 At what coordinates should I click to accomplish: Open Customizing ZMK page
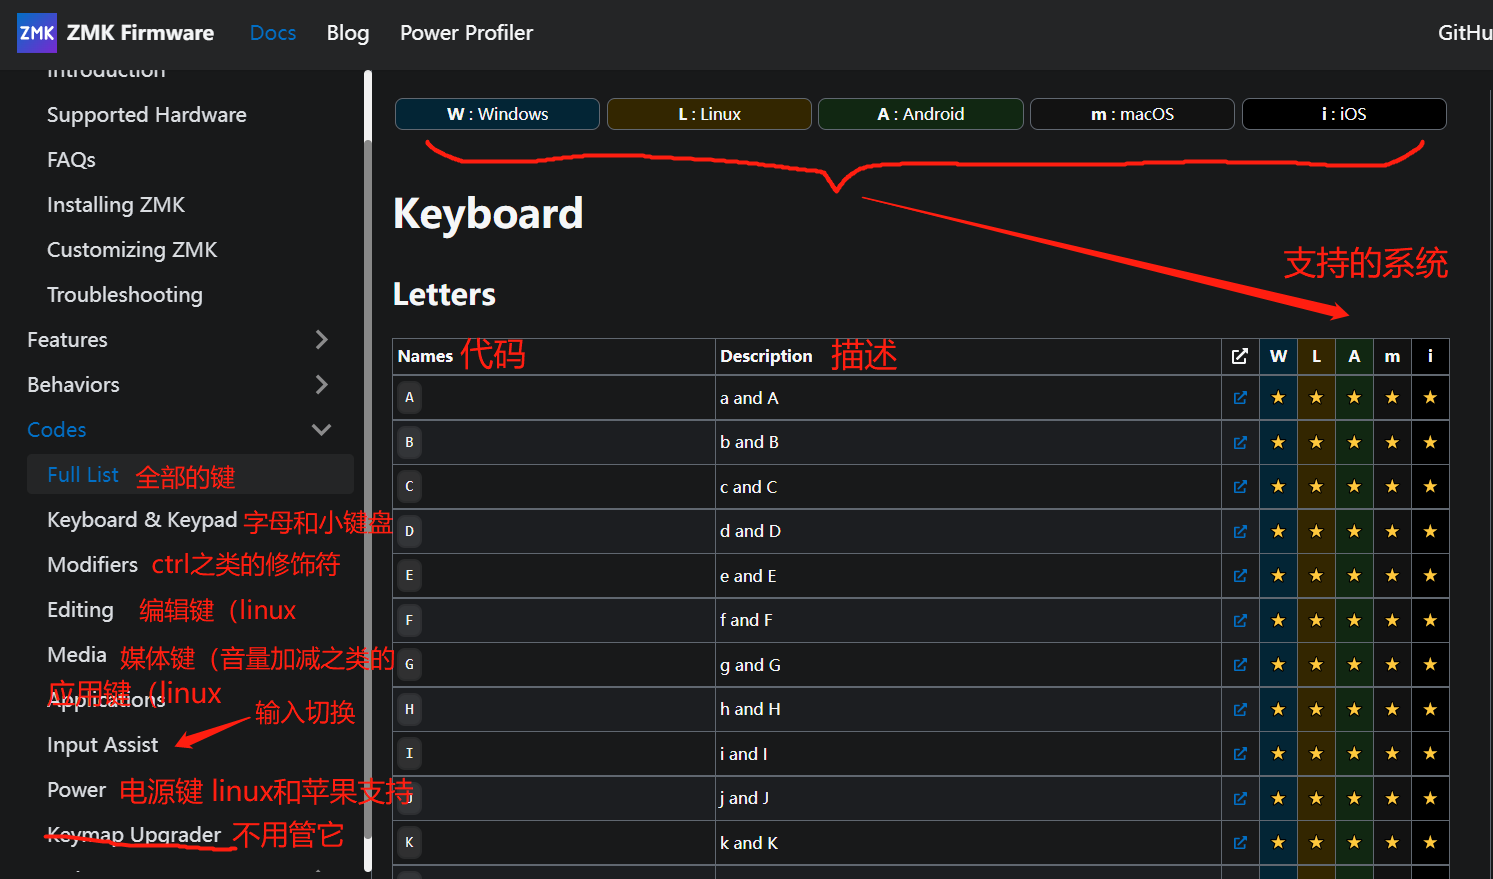click(x=132, y=250)
